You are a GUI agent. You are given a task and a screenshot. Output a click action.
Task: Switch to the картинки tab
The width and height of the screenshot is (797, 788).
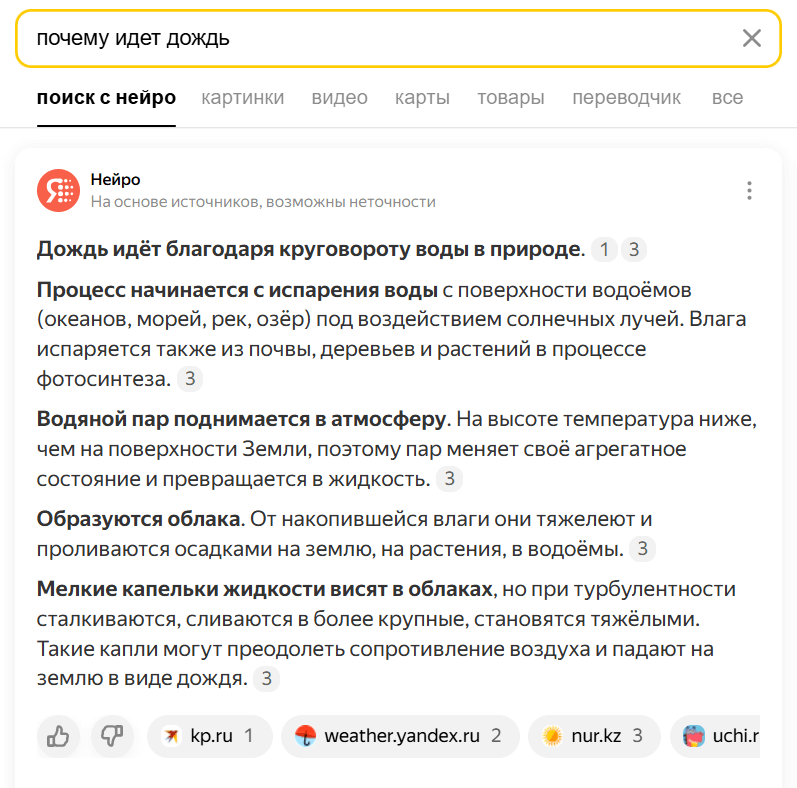[243, 97]
